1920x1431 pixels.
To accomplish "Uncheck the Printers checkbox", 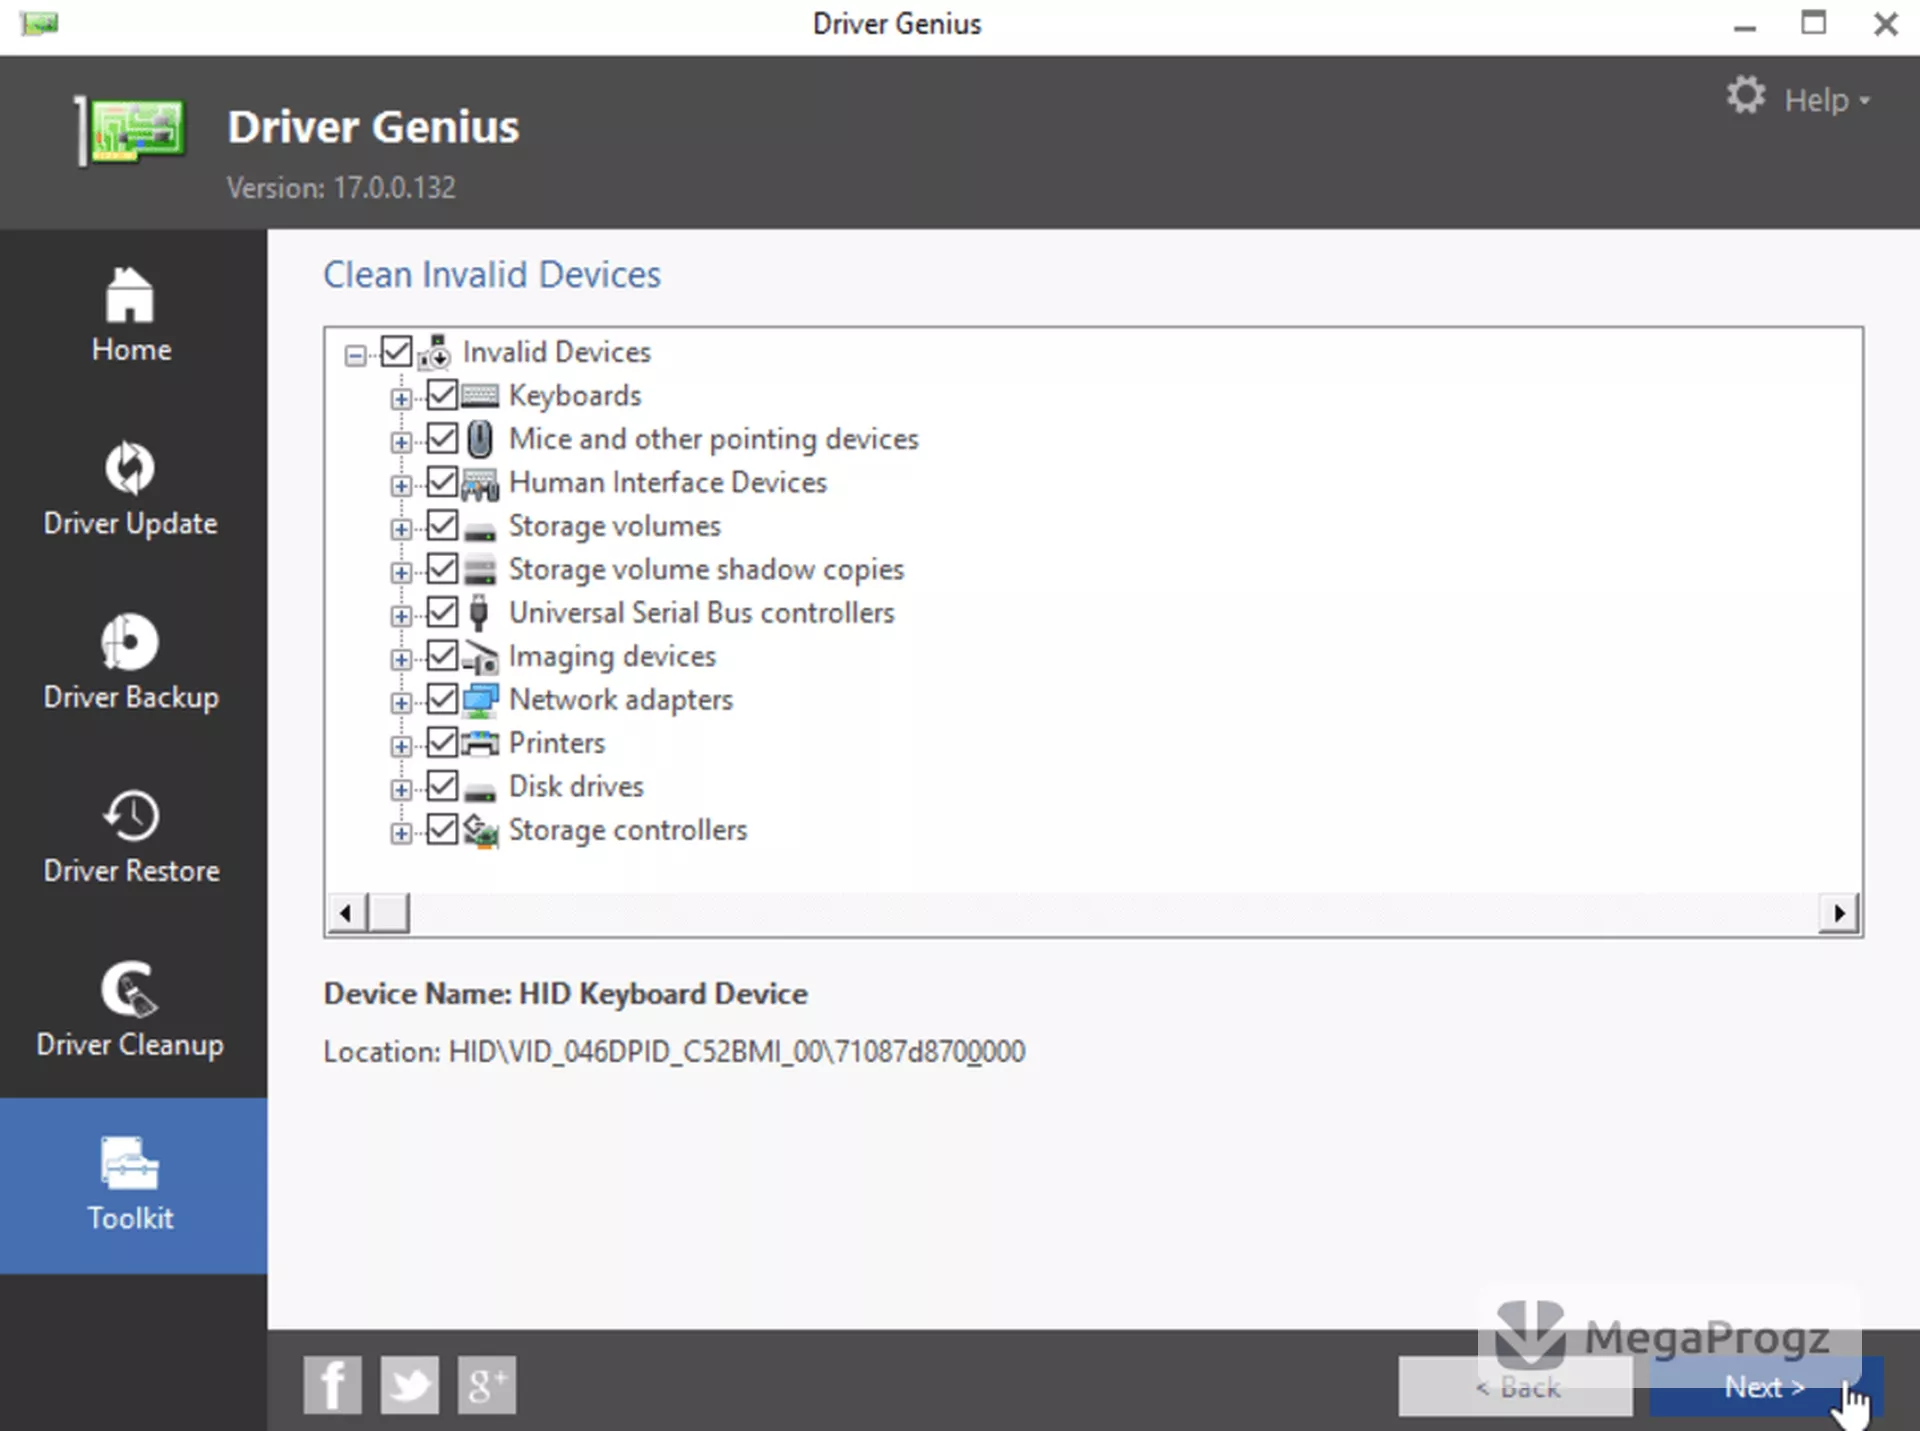I will (x=442, y=742).
